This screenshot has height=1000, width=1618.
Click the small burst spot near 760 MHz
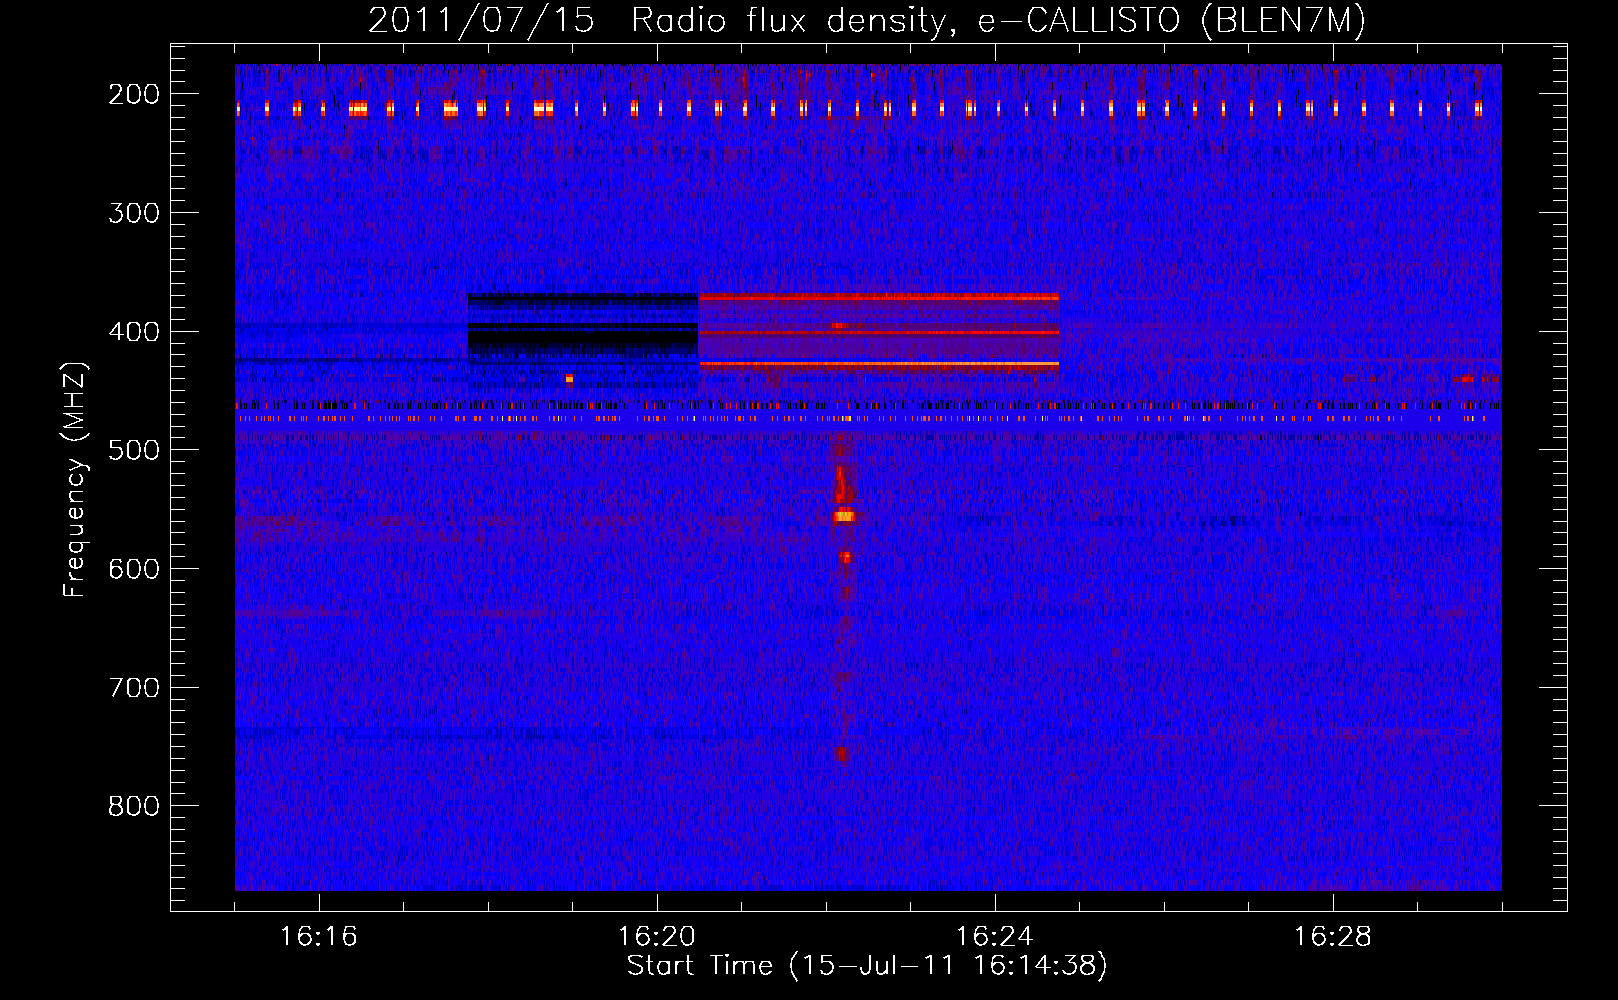(x=842, y=755)
